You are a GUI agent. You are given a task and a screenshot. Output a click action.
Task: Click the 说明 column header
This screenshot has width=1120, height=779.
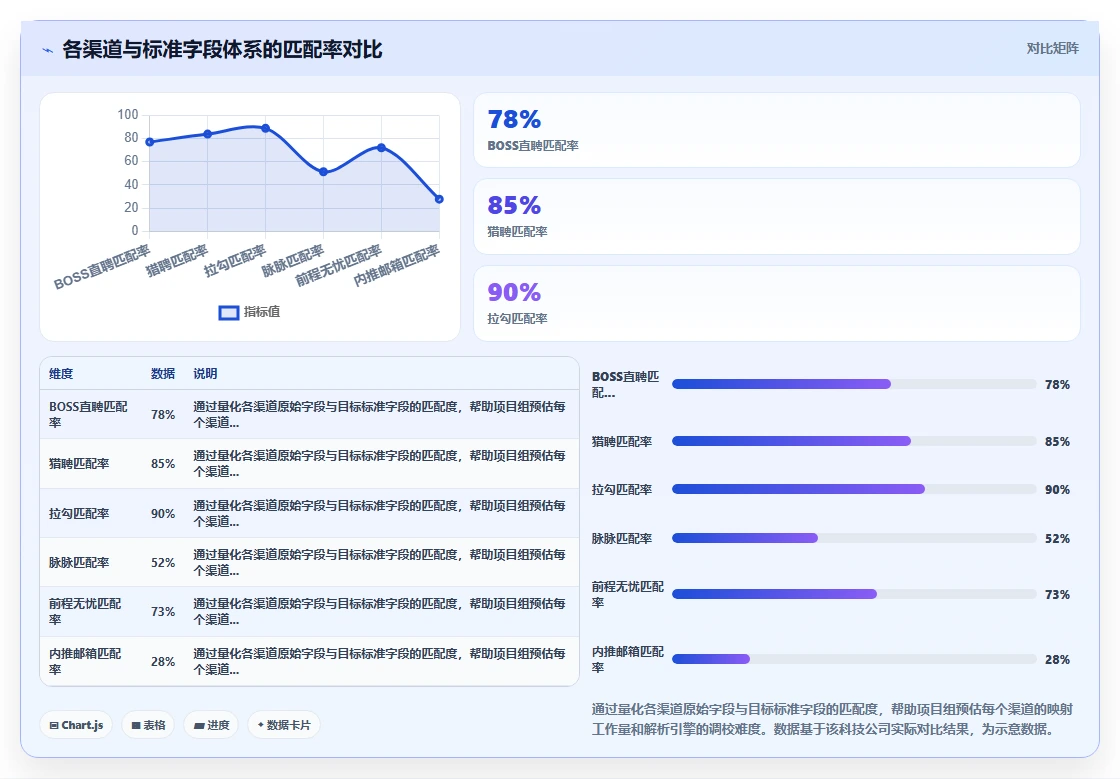pyautogui.click(x=205, y=373)
